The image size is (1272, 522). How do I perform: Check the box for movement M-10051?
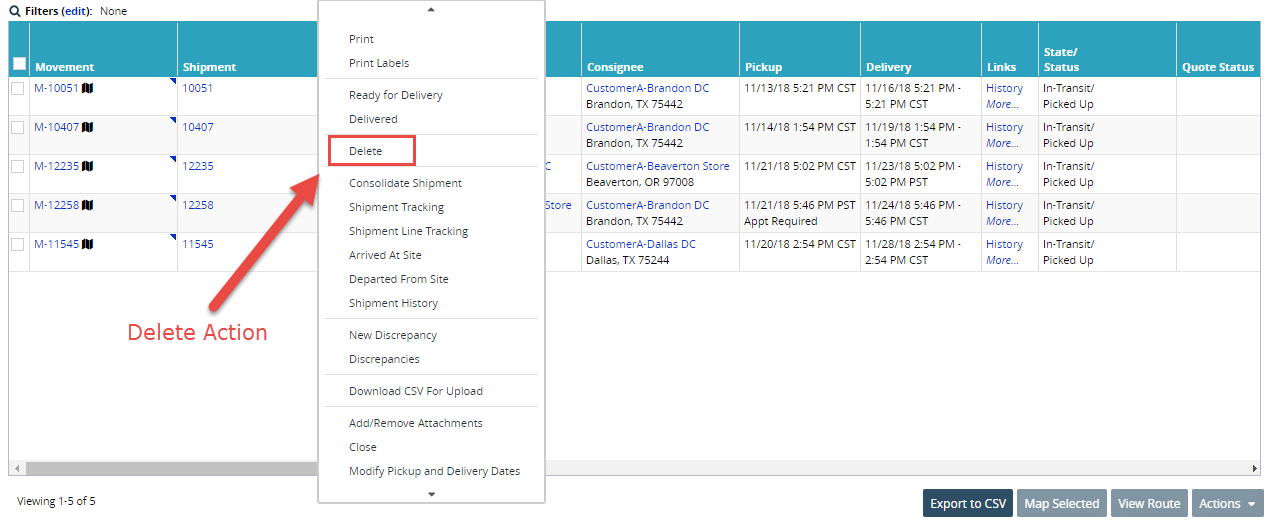(18, 88)
